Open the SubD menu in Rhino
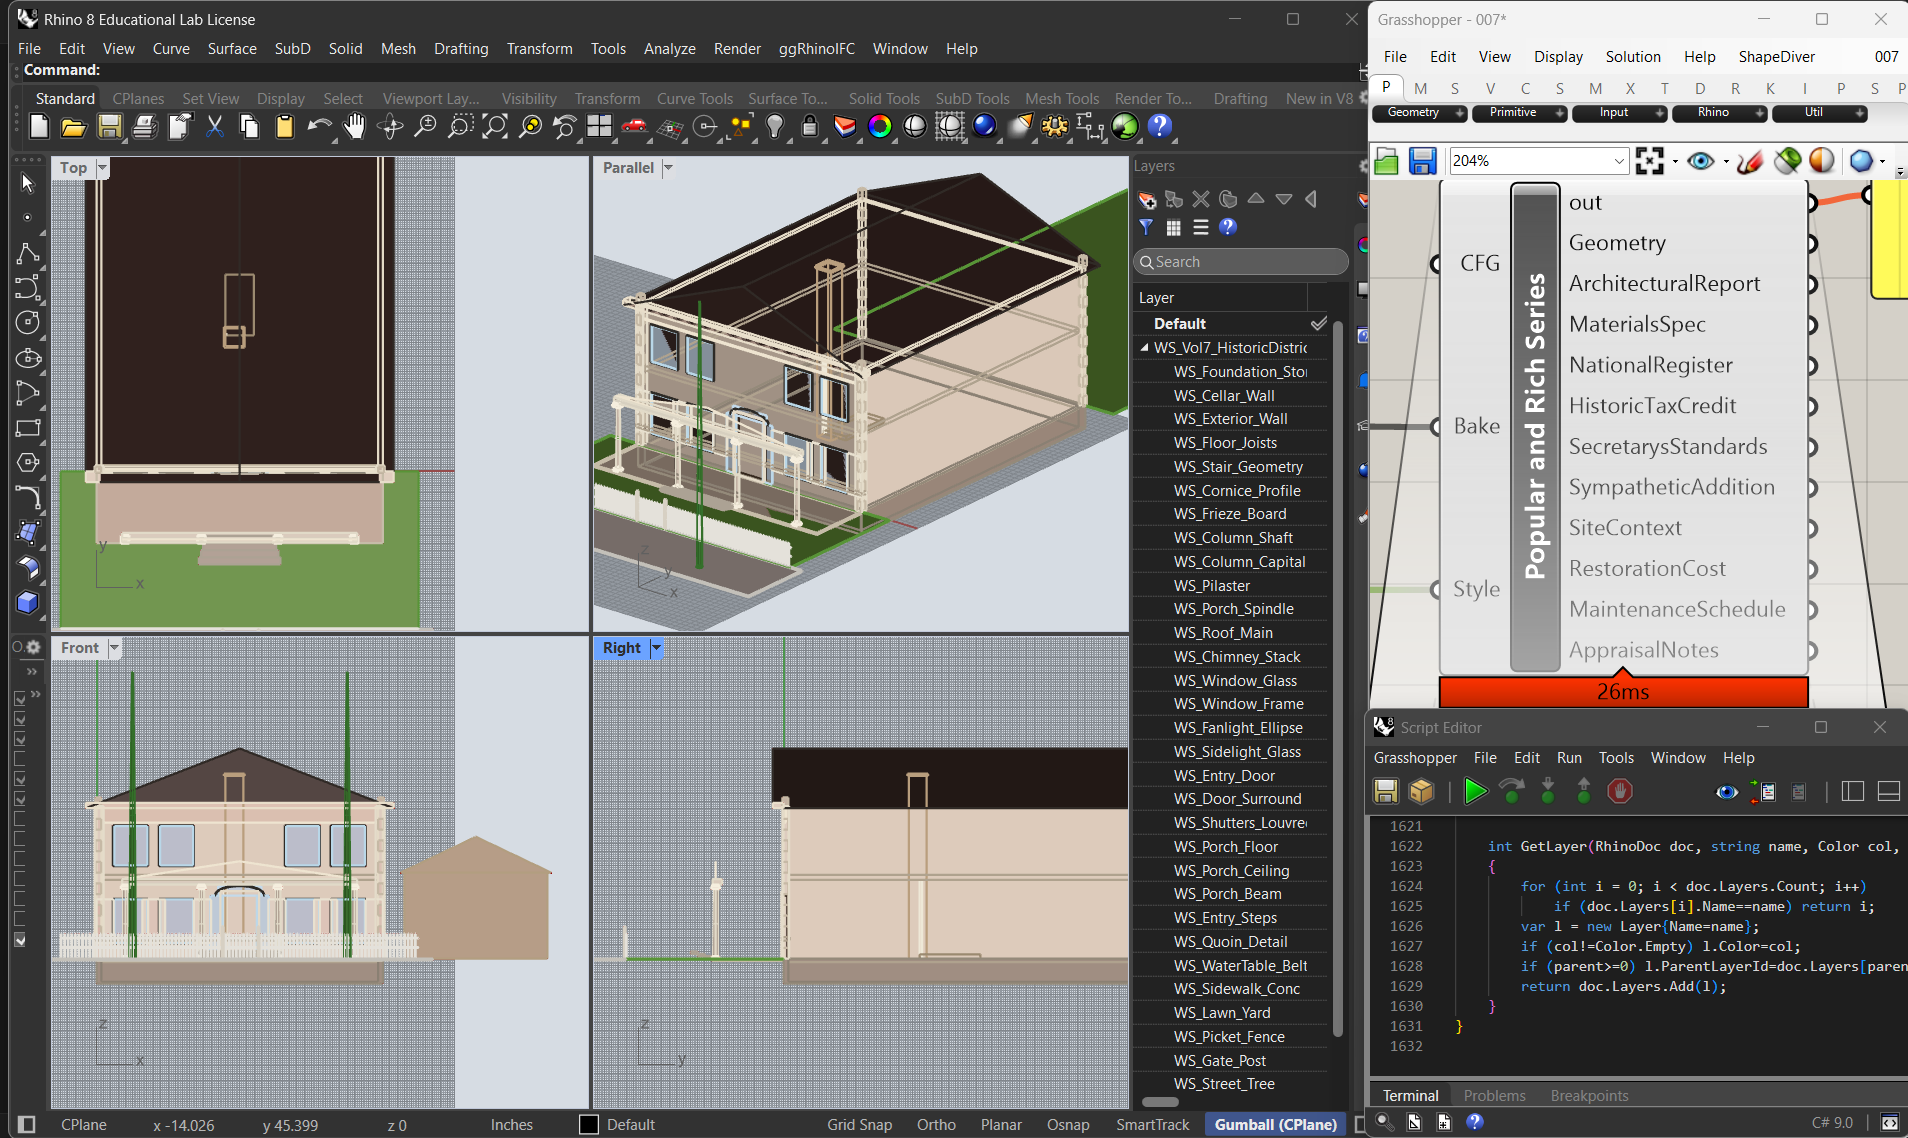The width and height of the screenshot is (1908, 1138). (x=292, y=49)
